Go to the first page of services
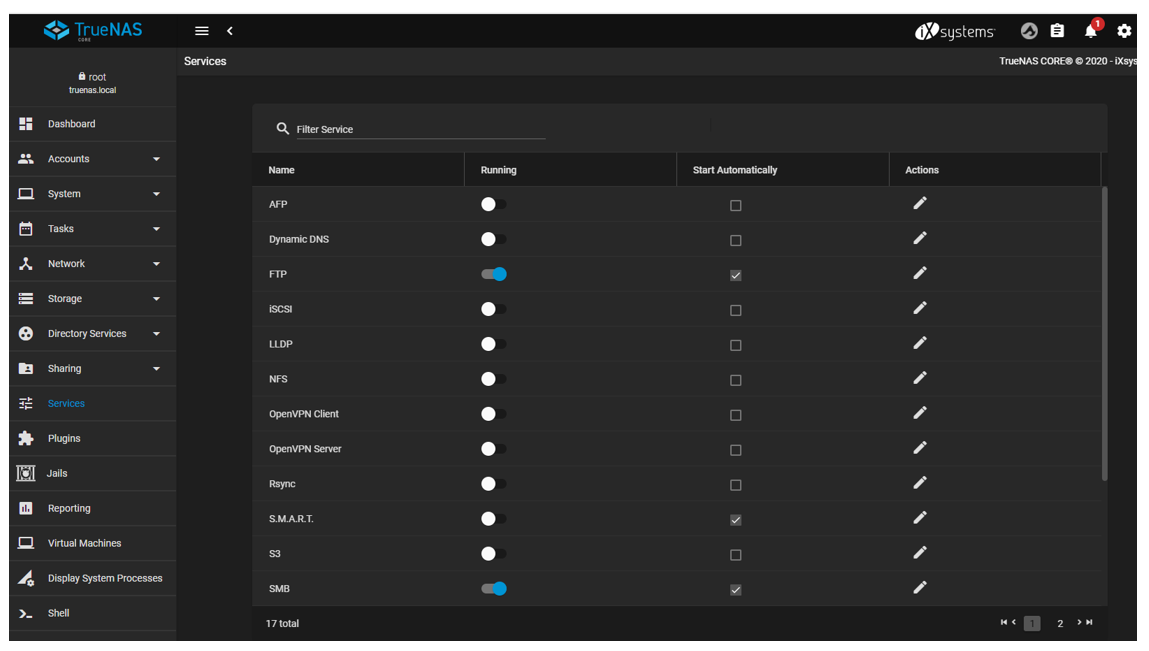The height and width of the screenshot is (651, 1149). [x=1003, y=622]
